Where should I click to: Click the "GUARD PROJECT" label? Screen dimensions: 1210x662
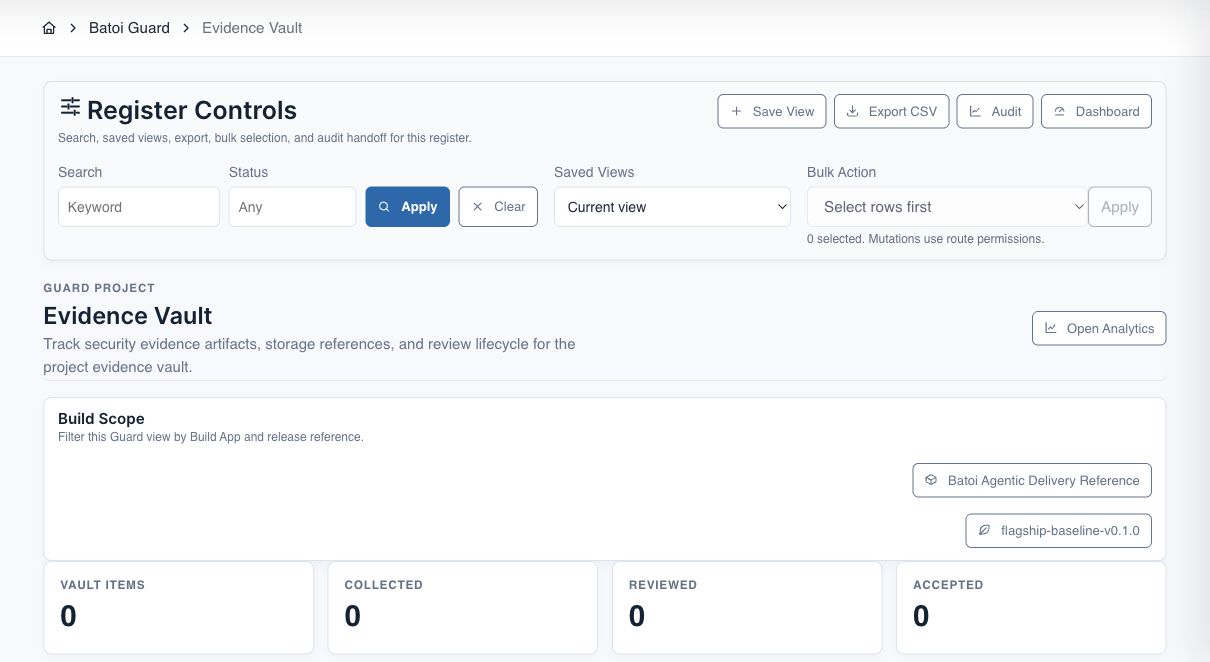coord(99,288)
